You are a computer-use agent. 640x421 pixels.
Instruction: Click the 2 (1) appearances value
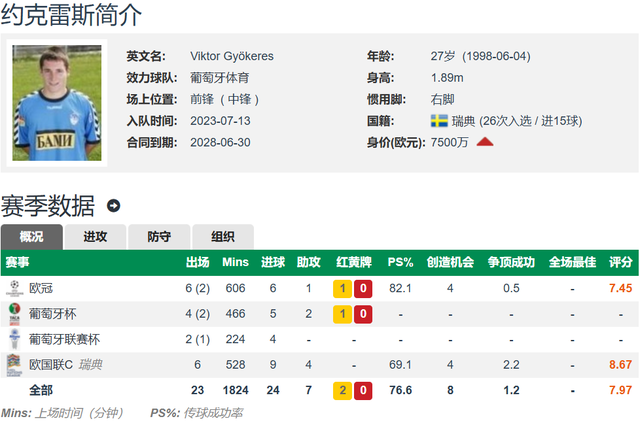click(198, 339)
